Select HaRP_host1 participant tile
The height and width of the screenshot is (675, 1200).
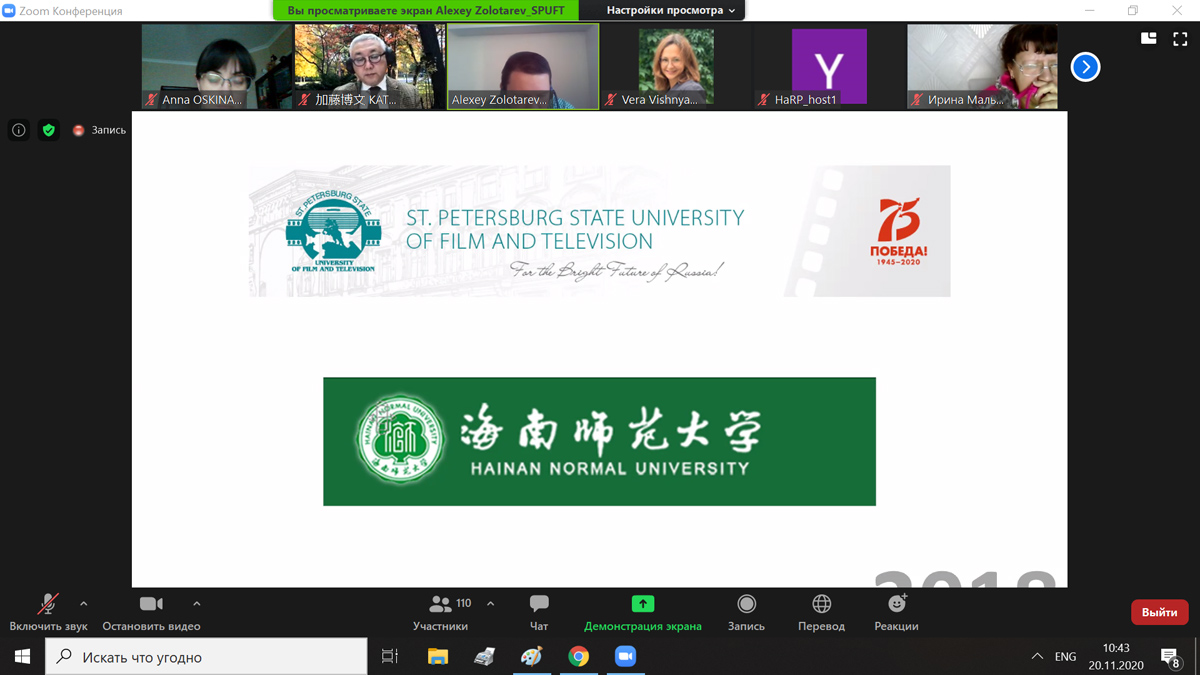pos(829,67)
